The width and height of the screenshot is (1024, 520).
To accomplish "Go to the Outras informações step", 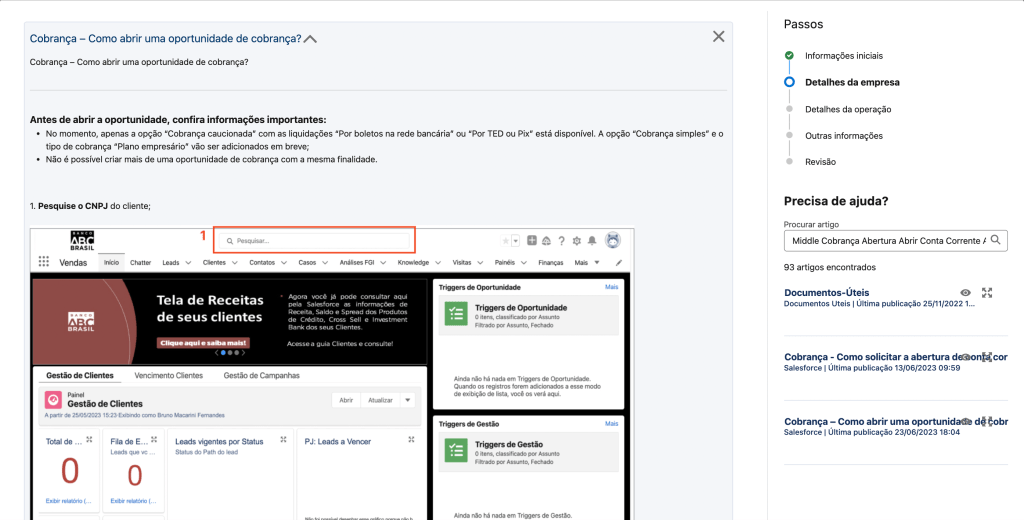I will [x=844, y=136].
